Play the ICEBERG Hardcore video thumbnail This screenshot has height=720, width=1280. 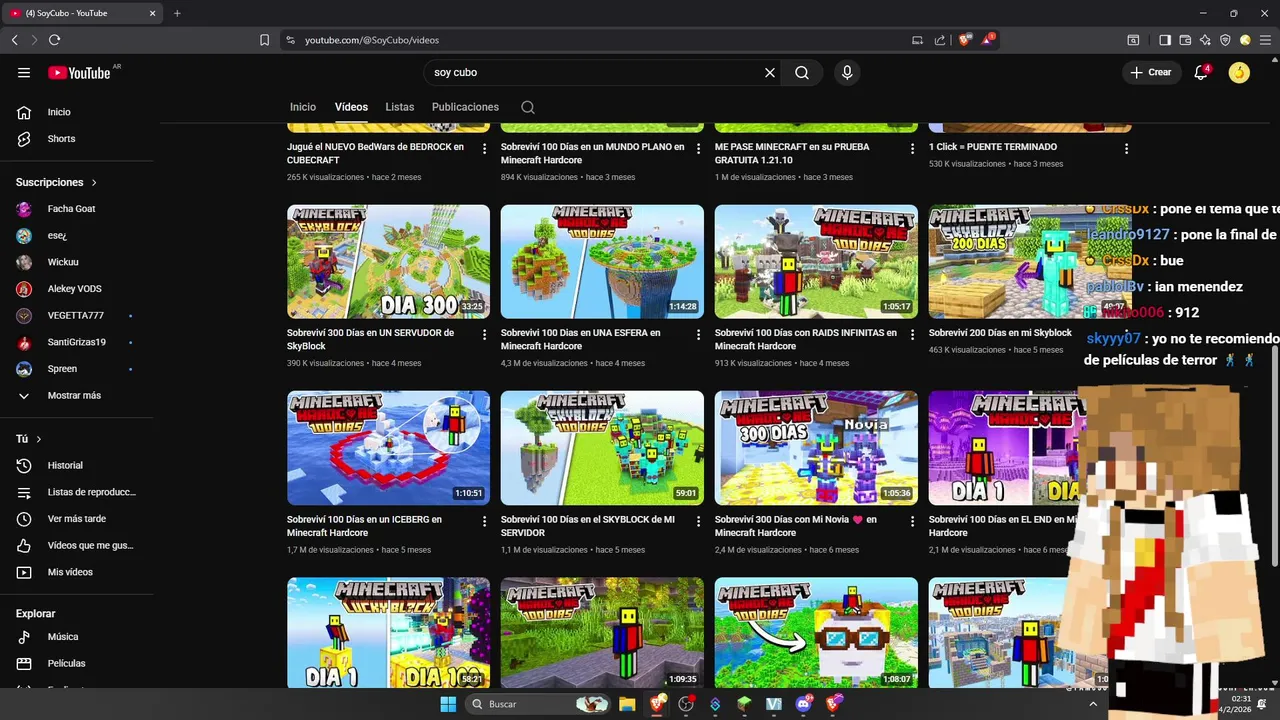point(388,448)
